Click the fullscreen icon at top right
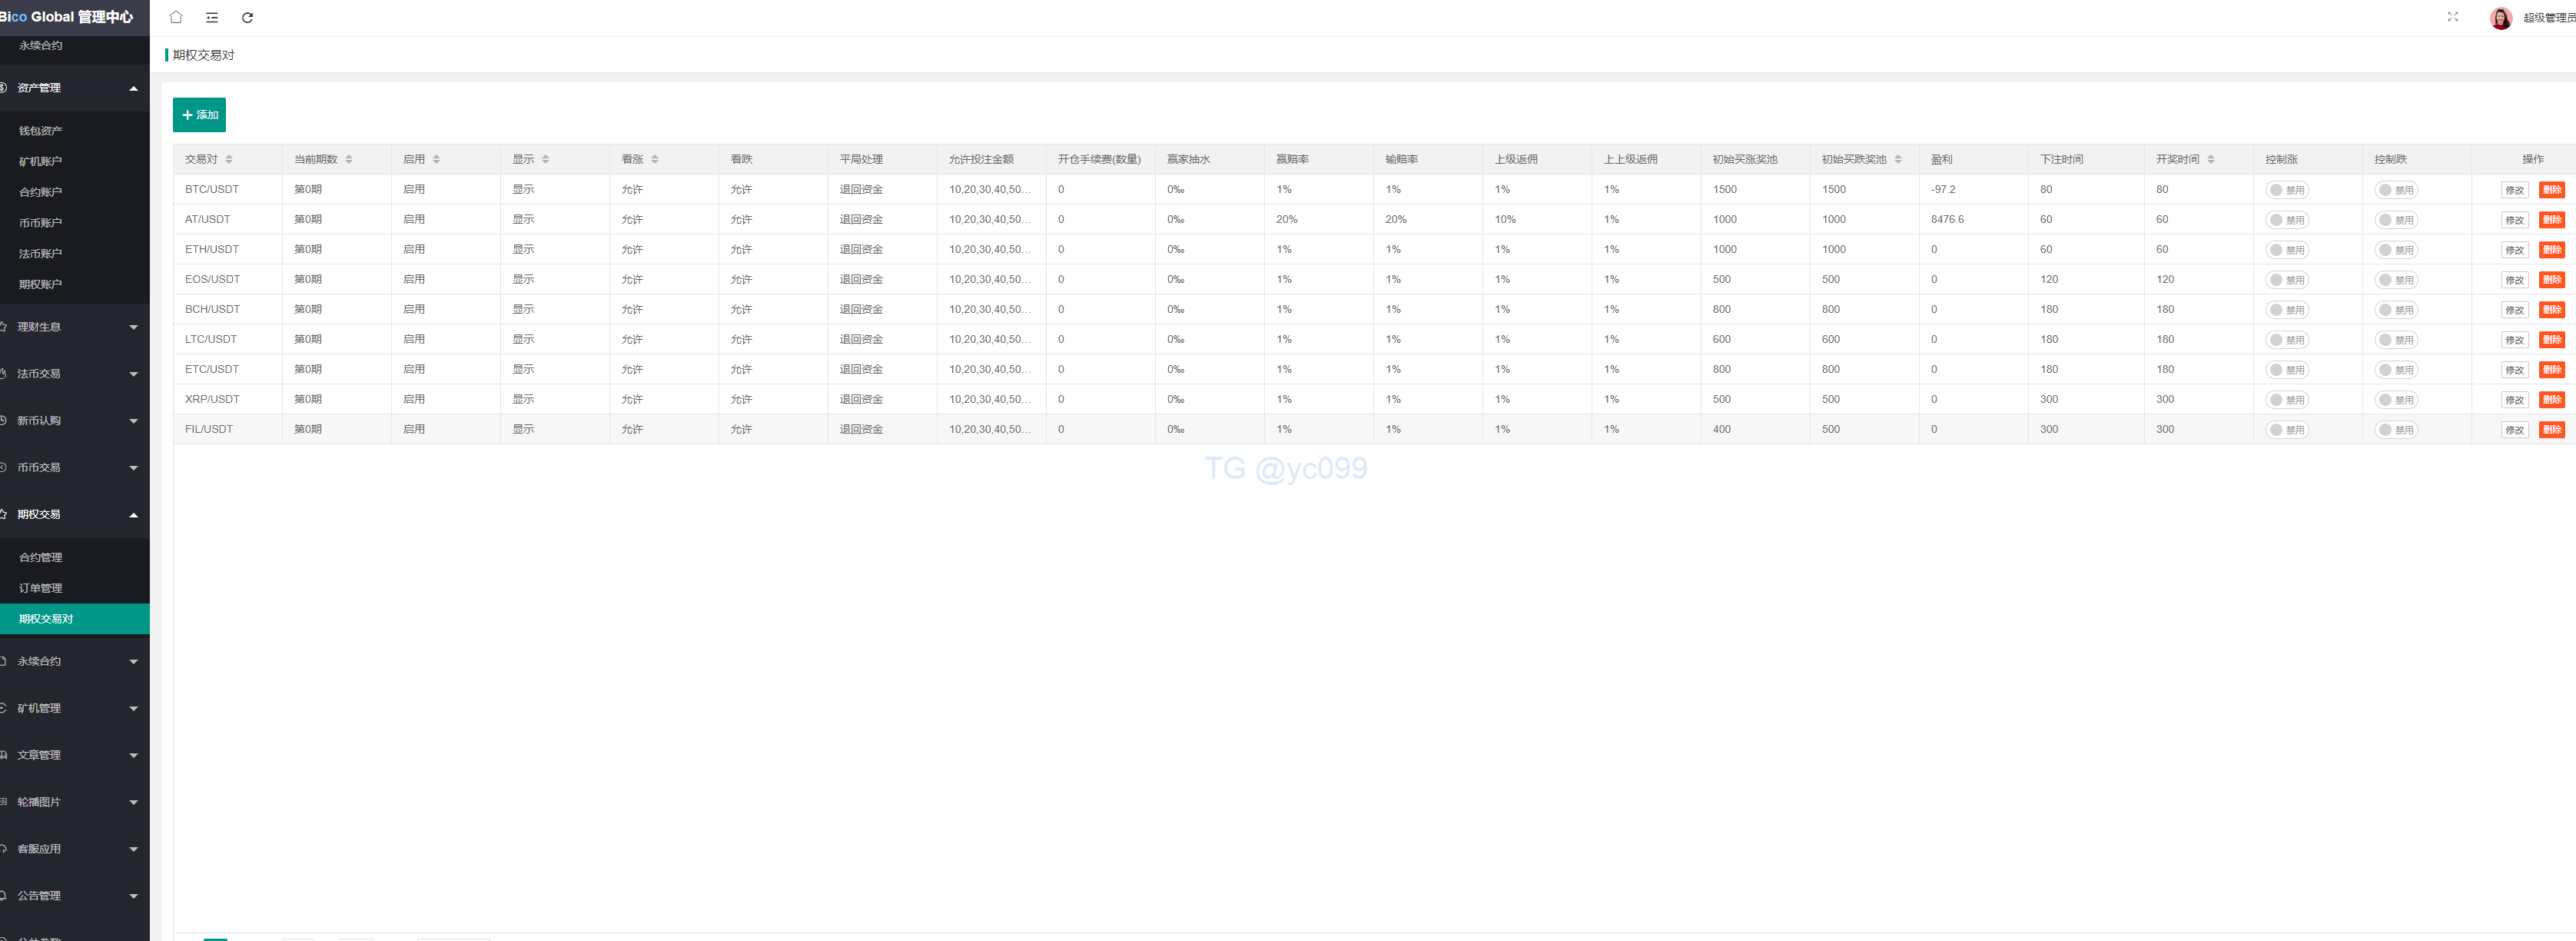The width and height of the screenshot is (2576, 941). (x=2453, y=17)
